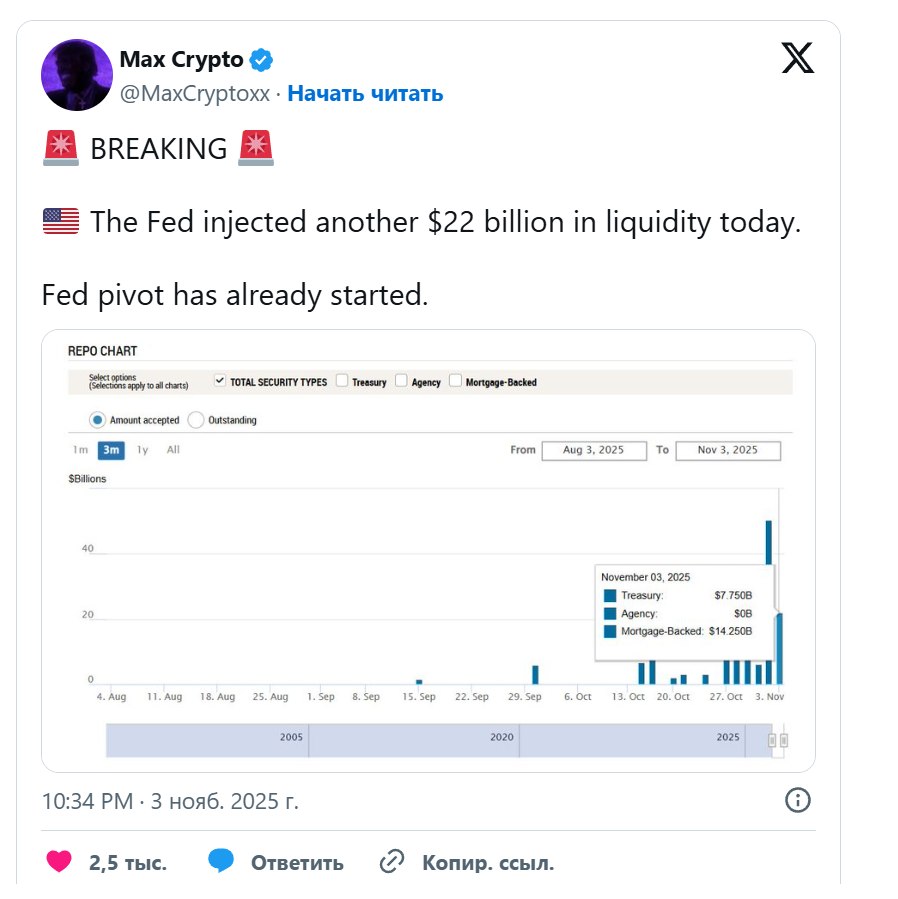The image size is (898, 899).
Task: Click the timeline range slider handle
Action: pos(778,740)
